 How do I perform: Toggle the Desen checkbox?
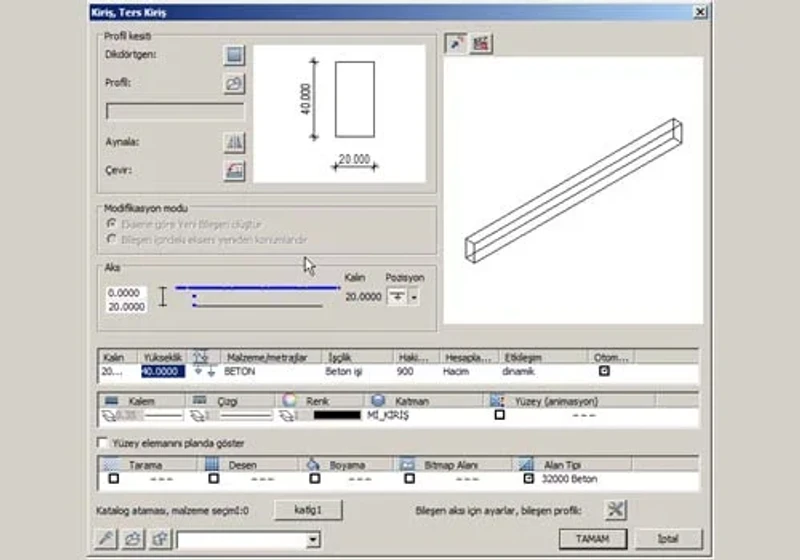214,478
